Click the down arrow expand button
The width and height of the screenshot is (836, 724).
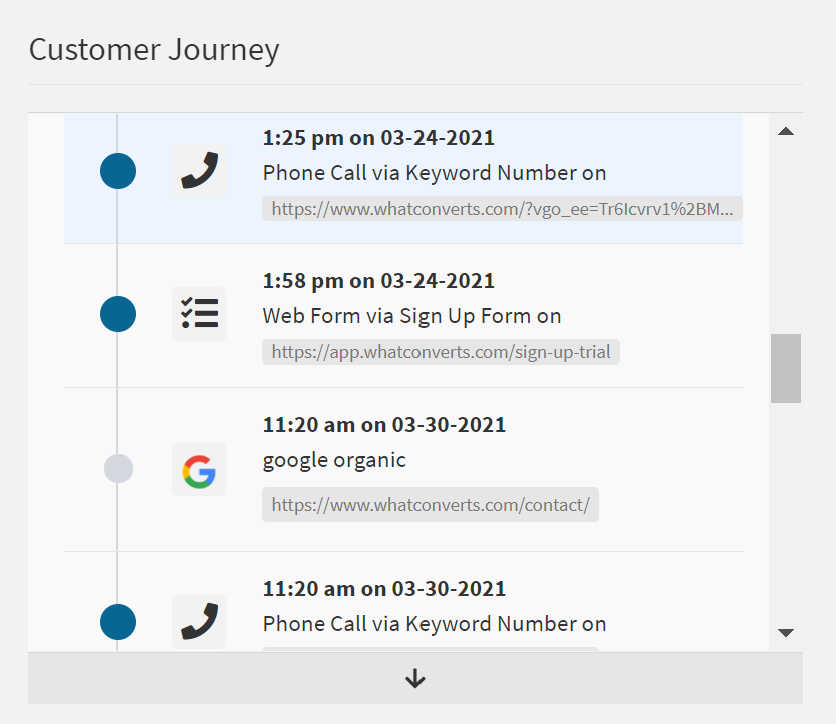(415, 679)
